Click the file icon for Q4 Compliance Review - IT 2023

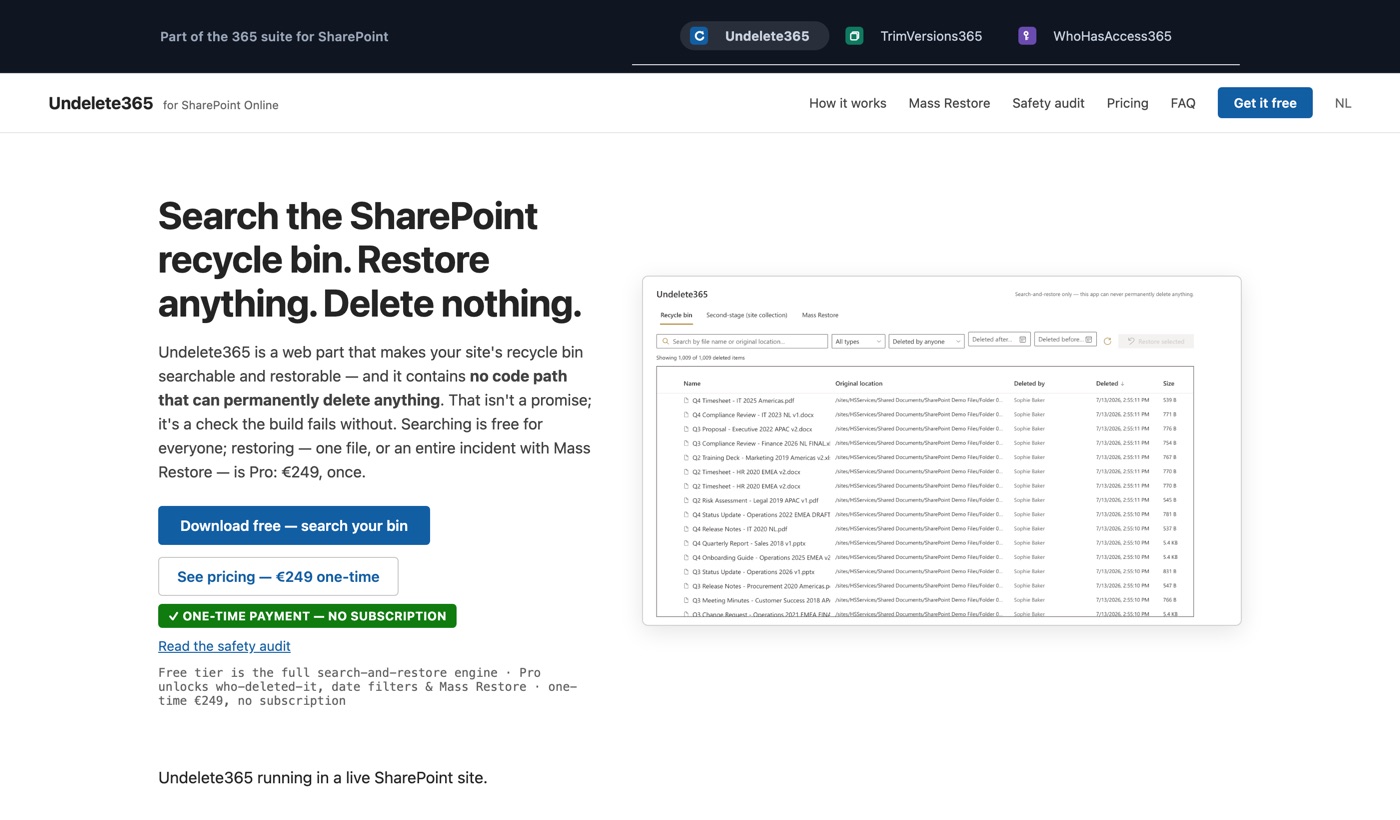(x=686, y=414)
